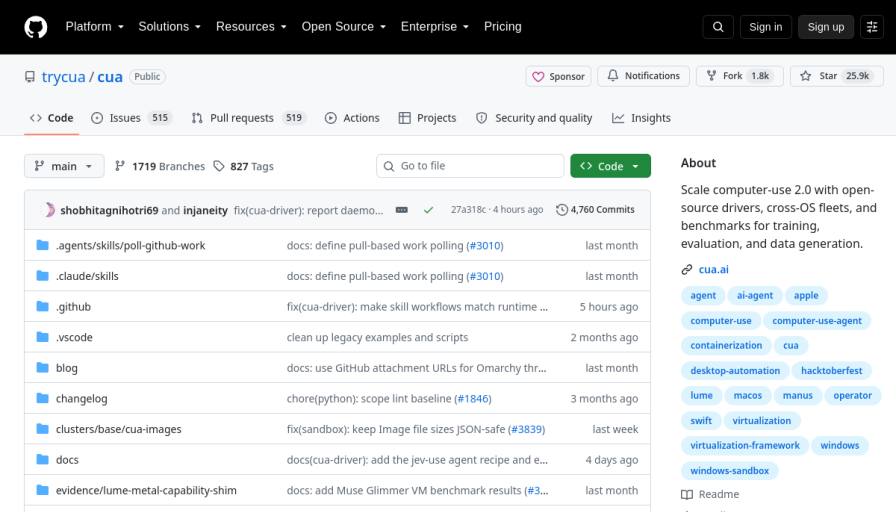Open the Resources dropdown menu
The image size is (896, 512).
pos(251,27)
